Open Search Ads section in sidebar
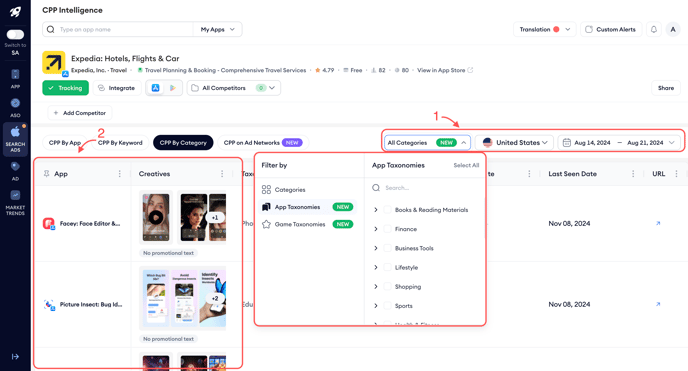Viewport: 688px width, 371px height. (x=15, y=139)
